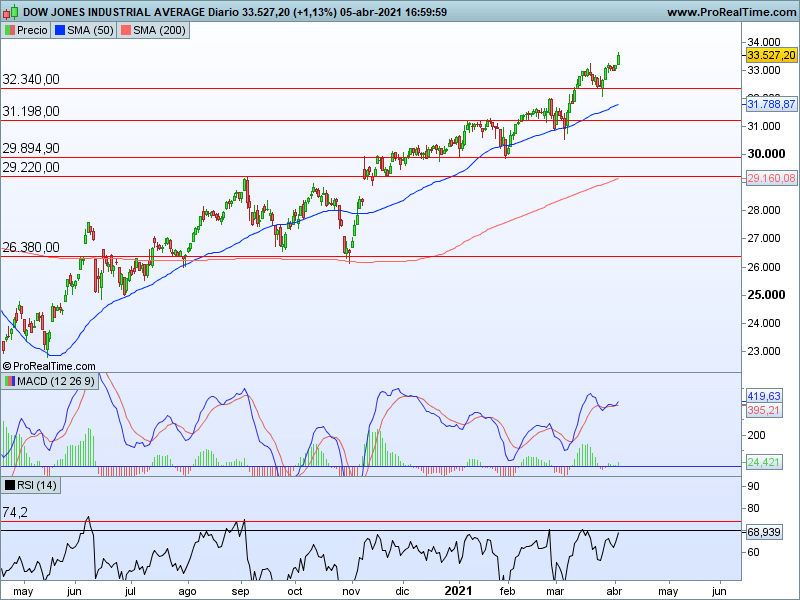
Task: Click the 32.340,00 resistance level label
Action: tap(31, 79)
